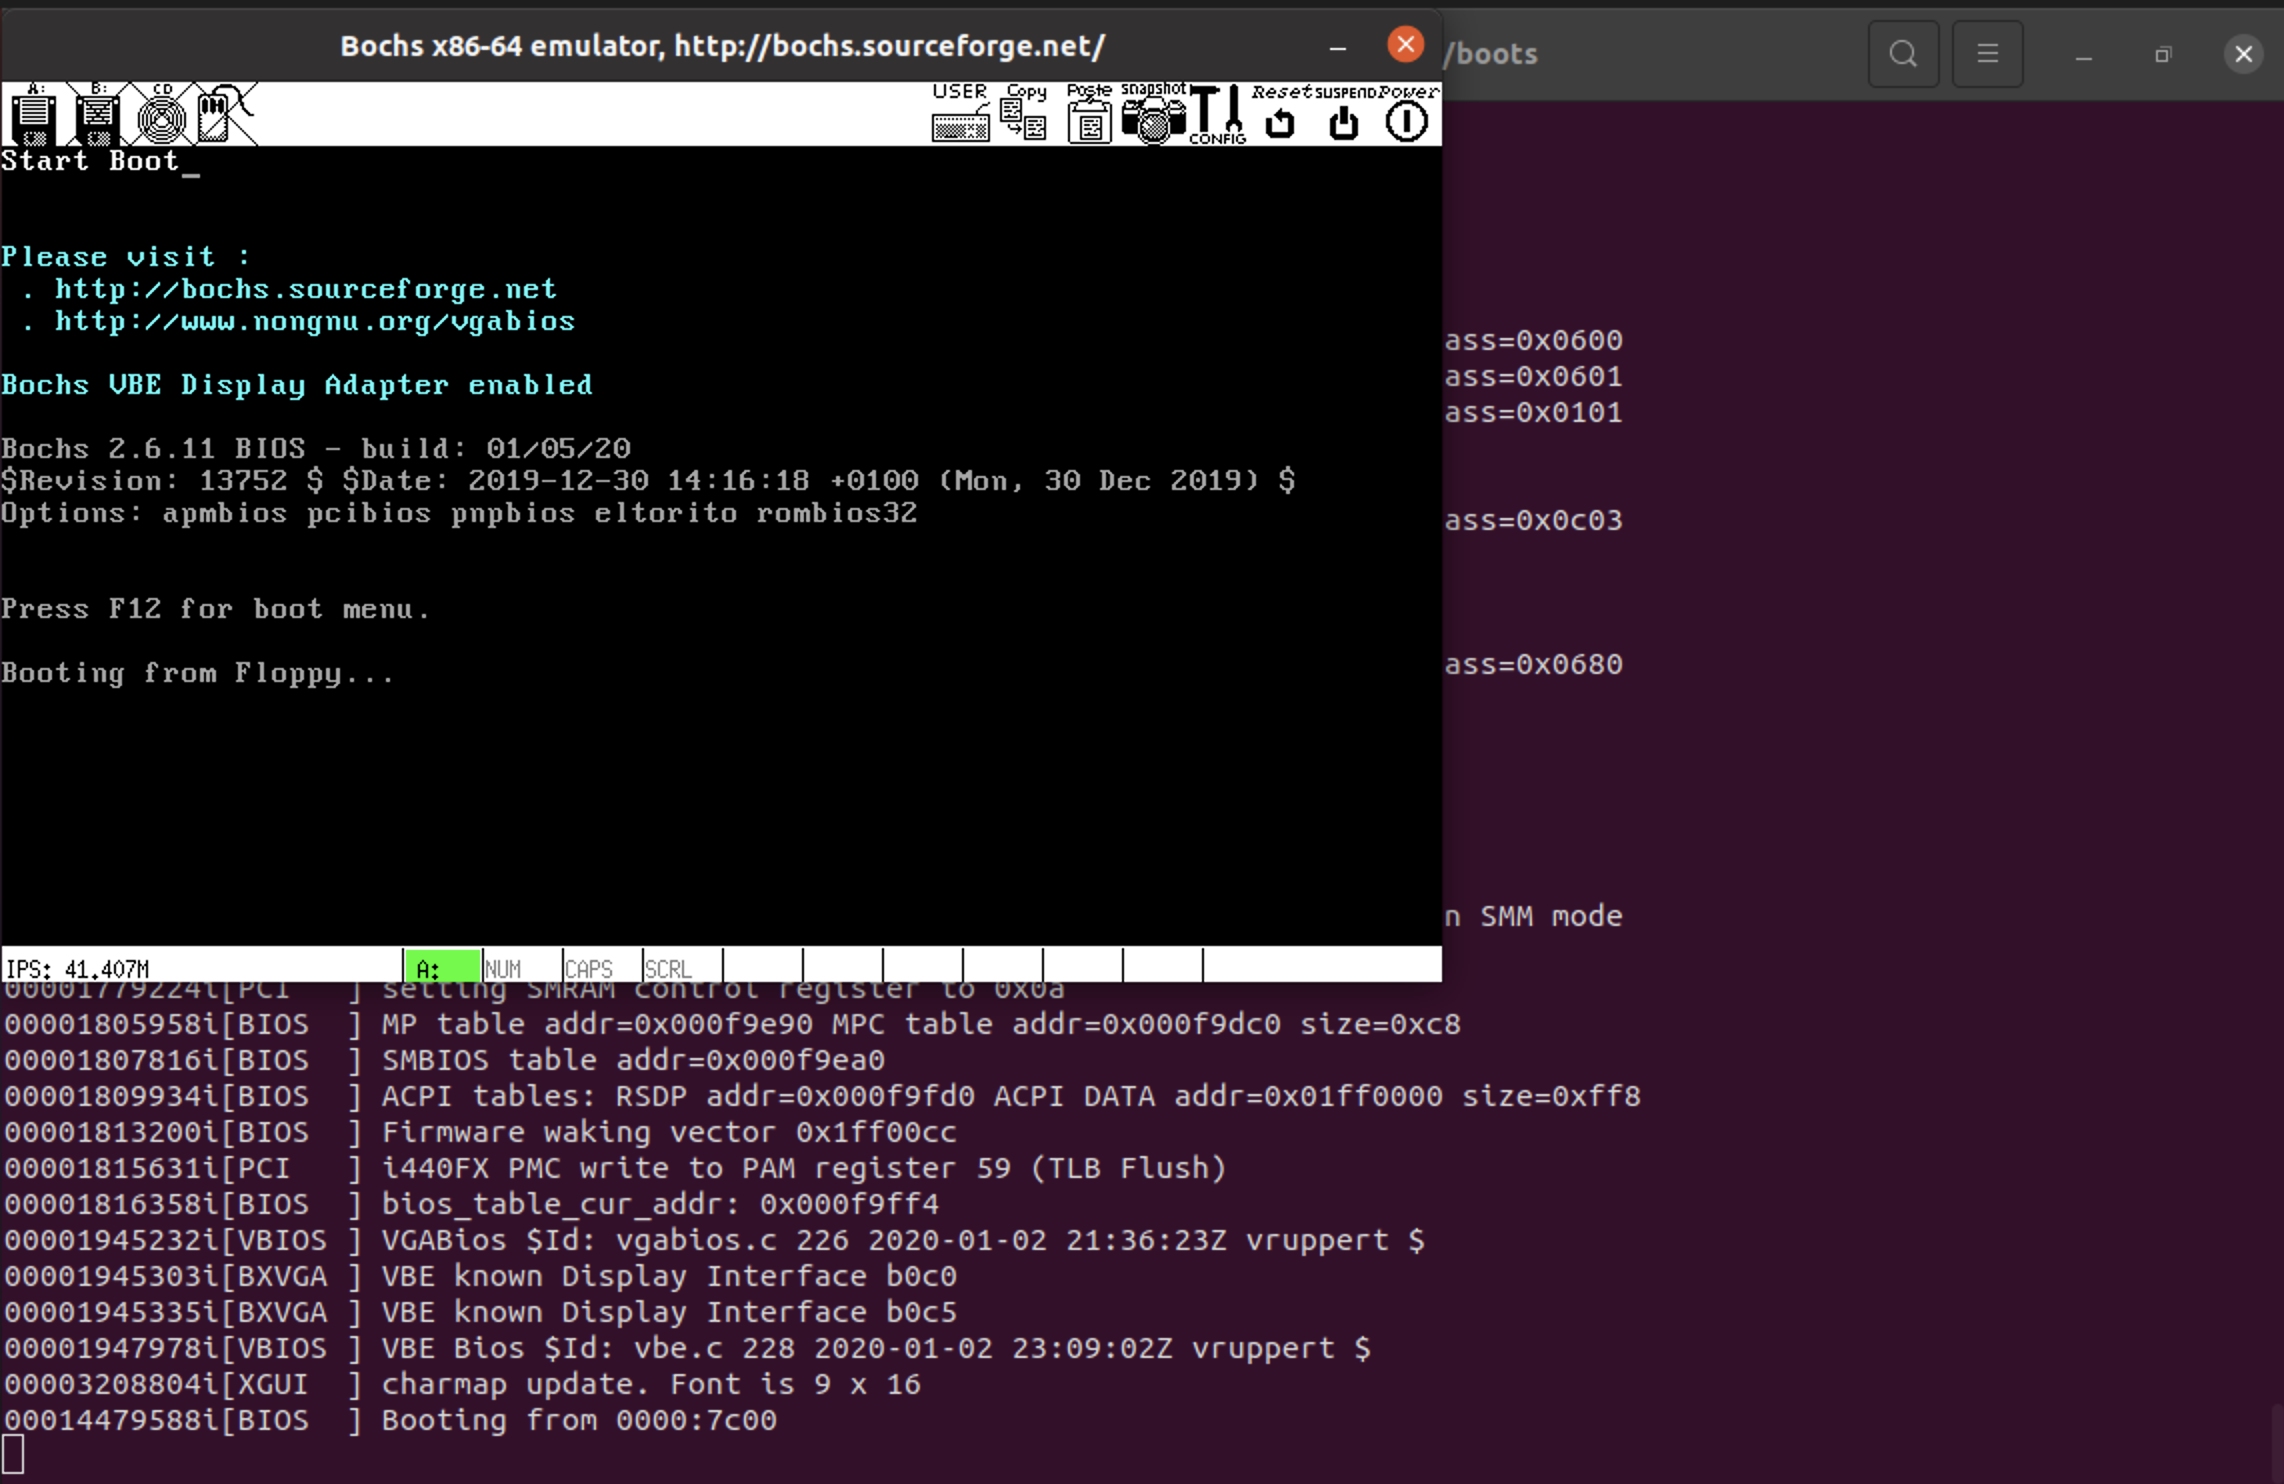The width and height of the screenshot is (2284, 1484).
Task: Close the Bochs emulator window
Action: [x=1405, y=45]
